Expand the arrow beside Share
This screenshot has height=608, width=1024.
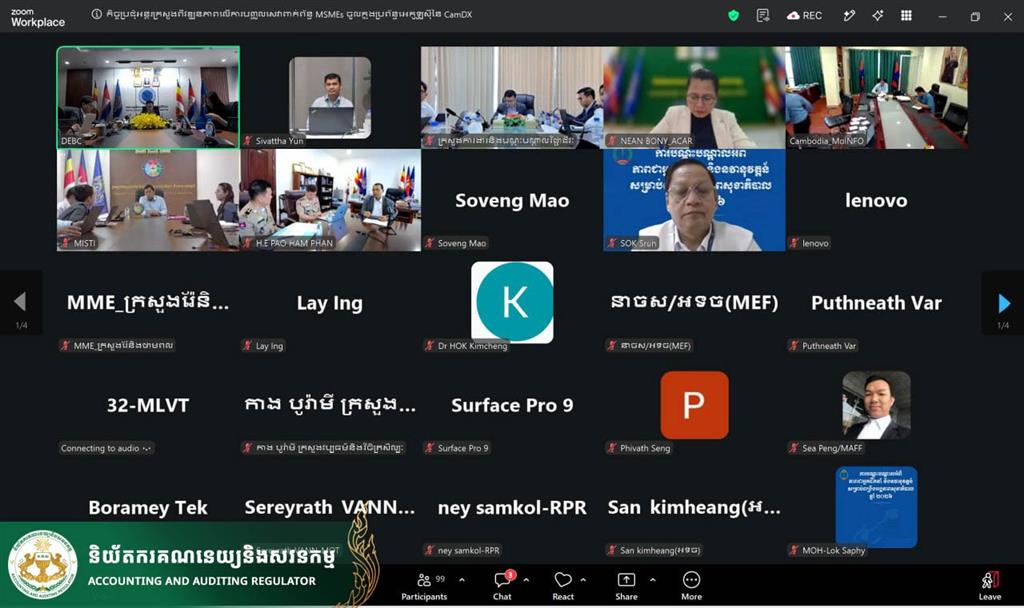click(652, 579)
